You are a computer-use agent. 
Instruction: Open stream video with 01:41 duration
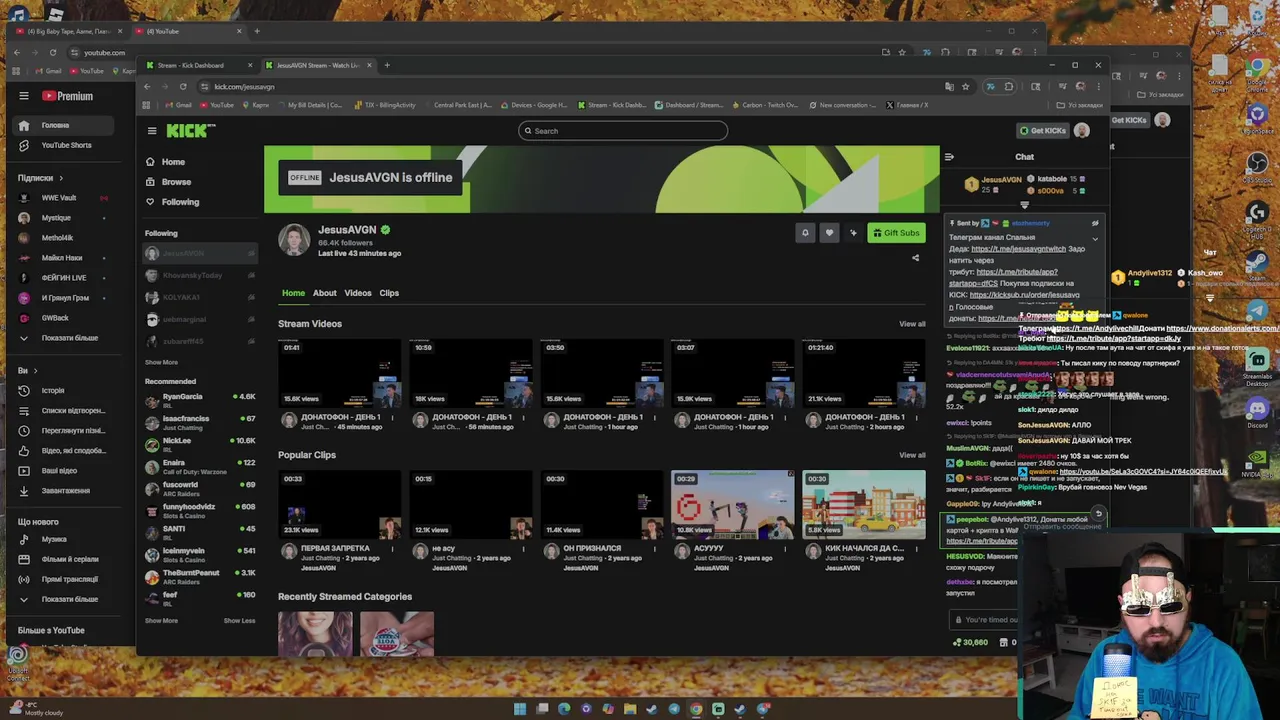click(x=340, y=373)
